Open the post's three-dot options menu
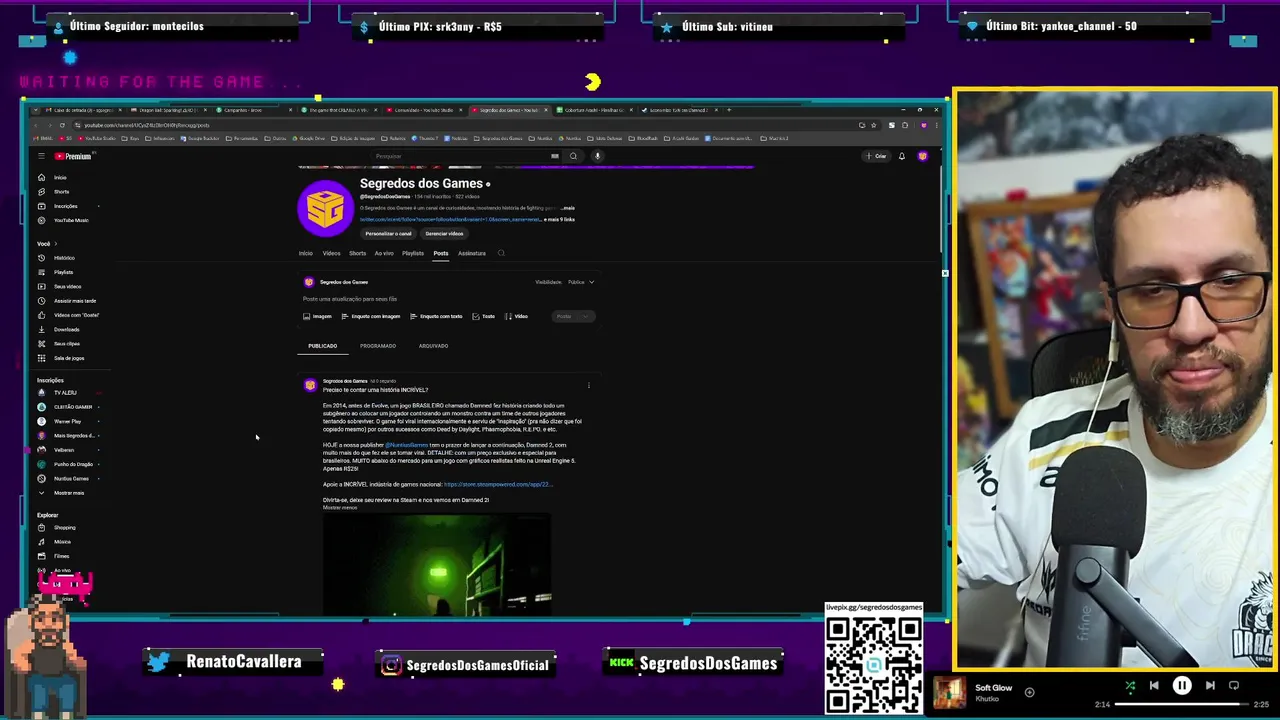 point(588,385)
